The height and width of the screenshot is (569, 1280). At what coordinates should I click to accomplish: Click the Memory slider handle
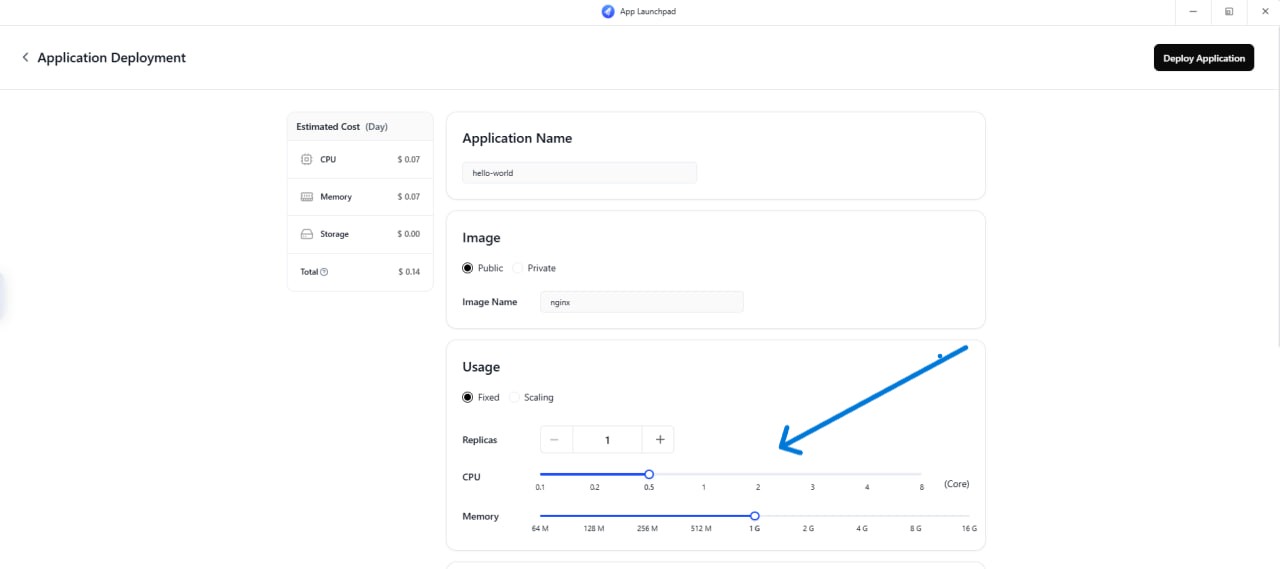[755, 516]
